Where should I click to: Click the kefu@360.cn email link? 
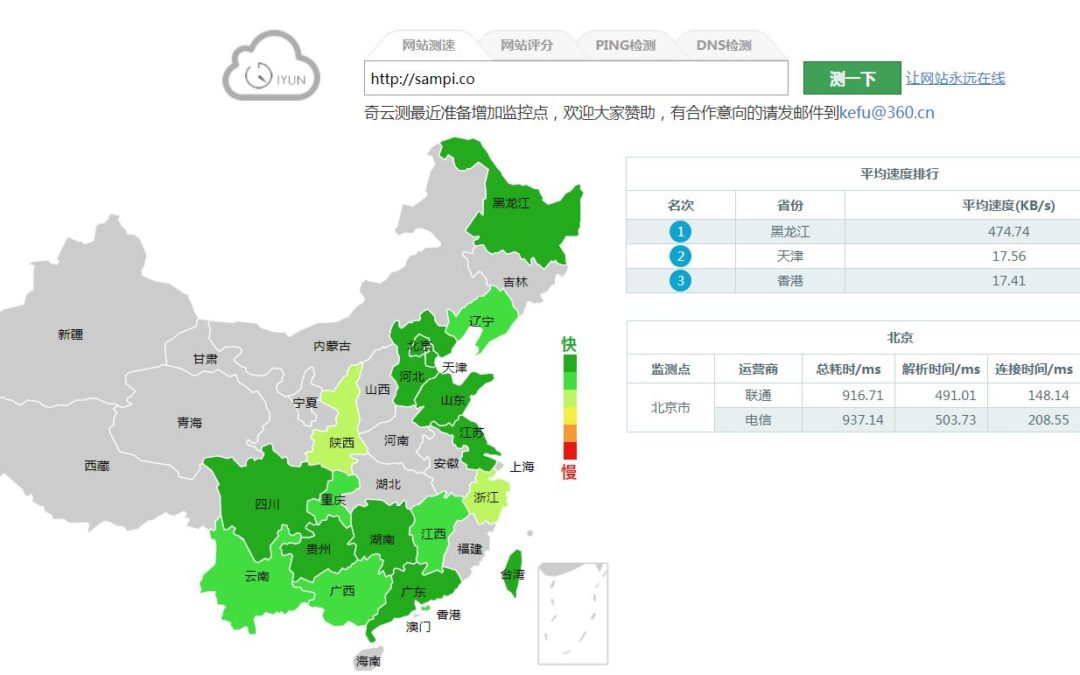[886, 112]
